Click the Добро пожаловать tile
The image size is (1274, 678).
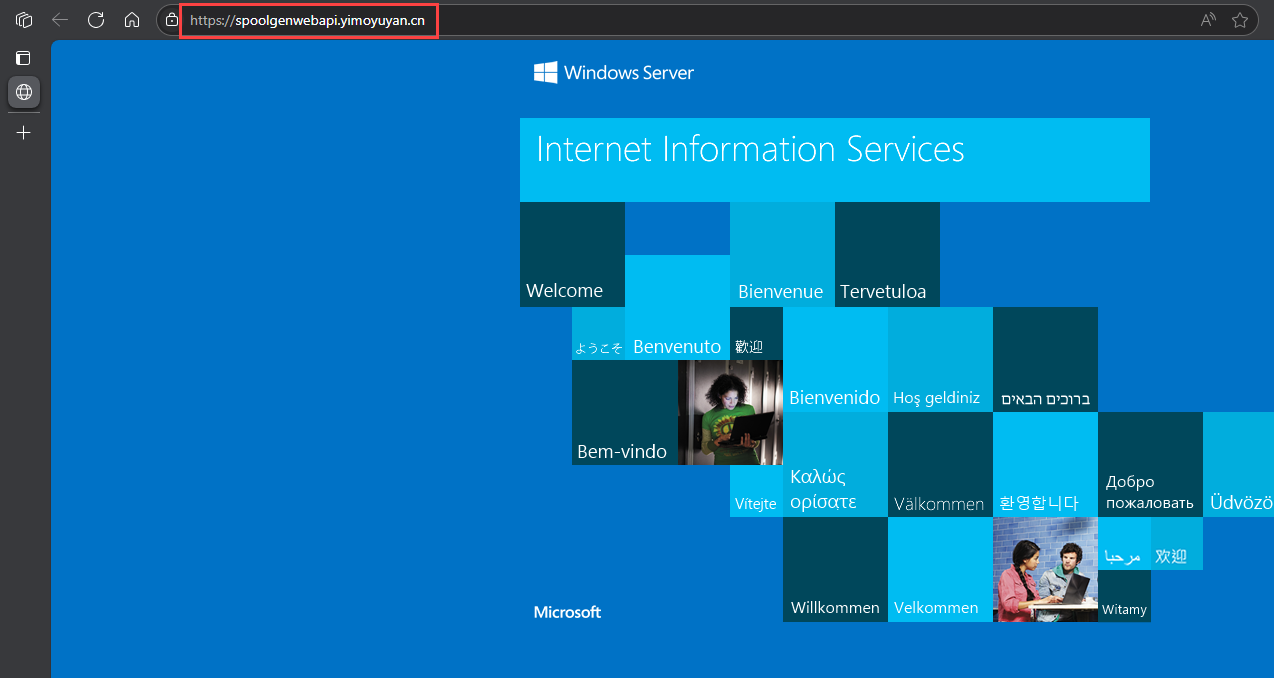[x=1150, y=465]
